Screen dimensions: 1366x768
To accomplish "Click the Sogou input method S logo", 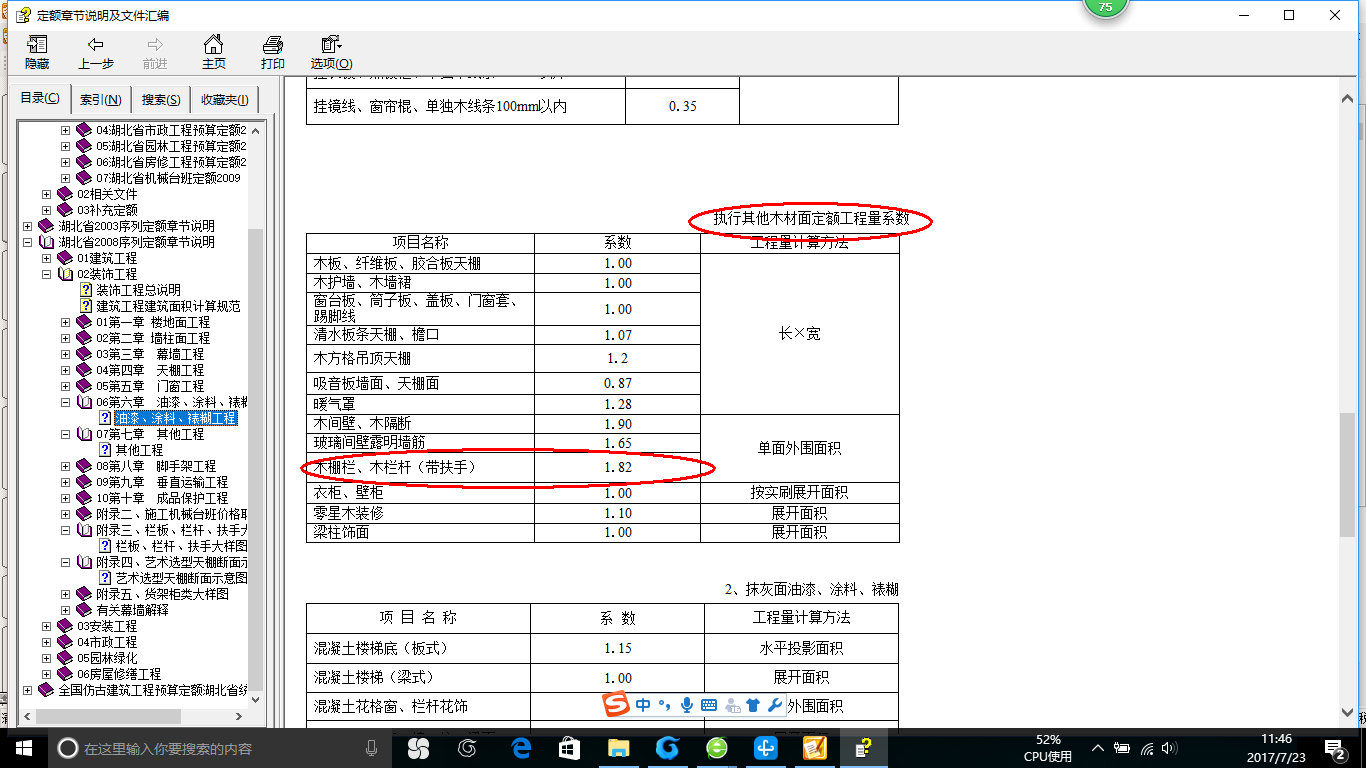I will point(617,705).
